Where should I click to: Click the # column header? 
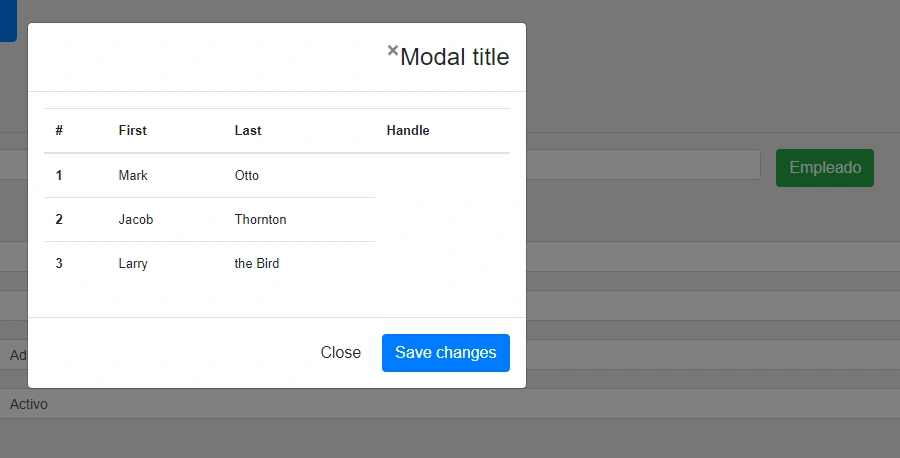59,130
